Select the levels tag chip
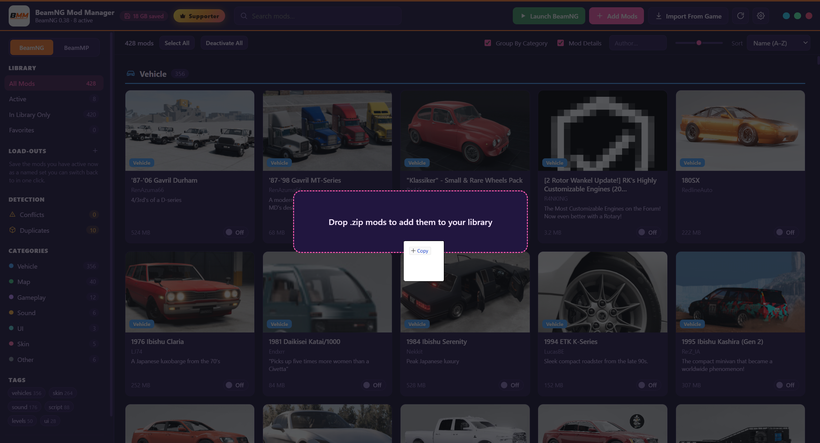820x443 pixels. (22, 421)
